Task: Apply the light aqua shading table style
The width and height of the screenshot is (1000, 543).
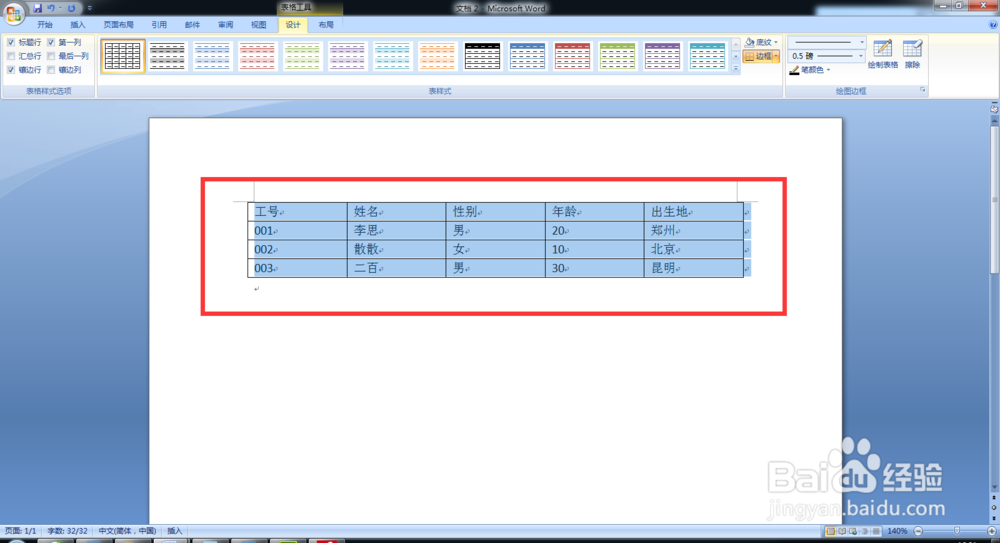Action: tap(392, 56)
